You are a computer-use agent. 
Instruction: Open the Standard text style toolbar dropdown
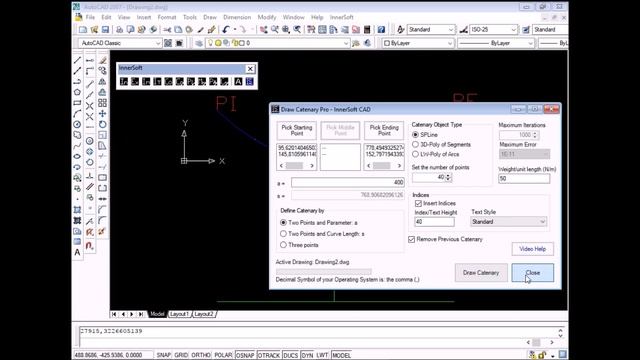tap(431, 29)
